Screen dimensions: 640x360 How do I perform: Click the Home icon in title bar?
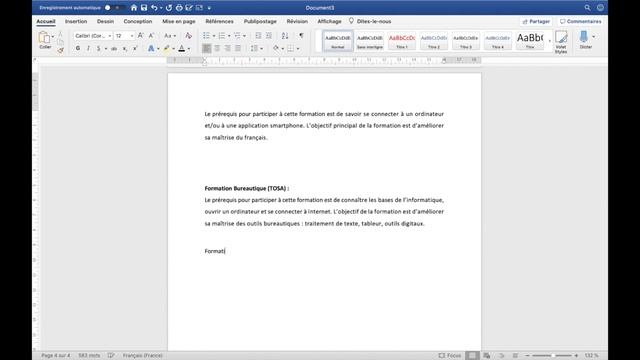click(134, 8)
